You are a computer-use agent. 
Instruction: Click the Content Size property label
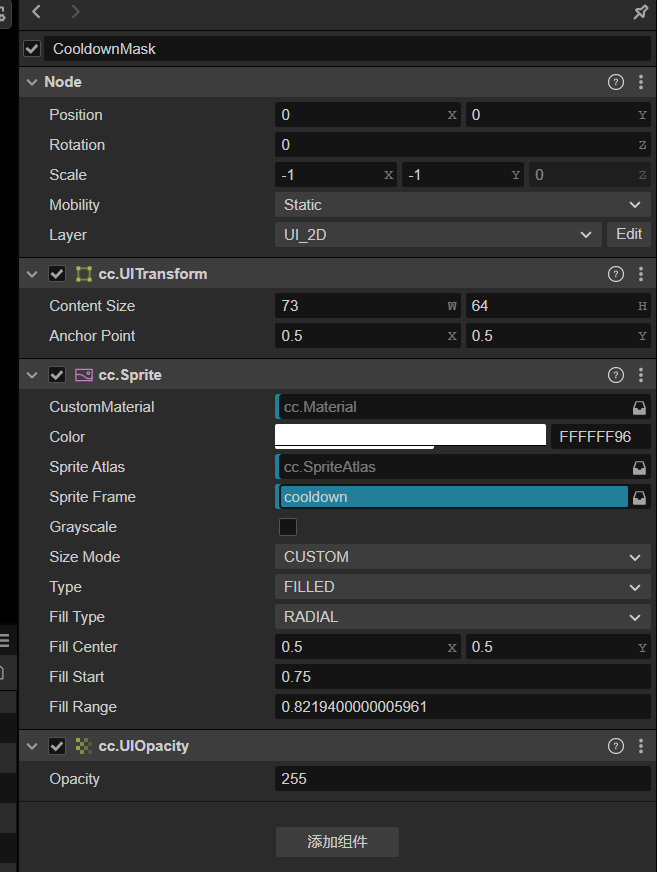(x=92, y=306)
